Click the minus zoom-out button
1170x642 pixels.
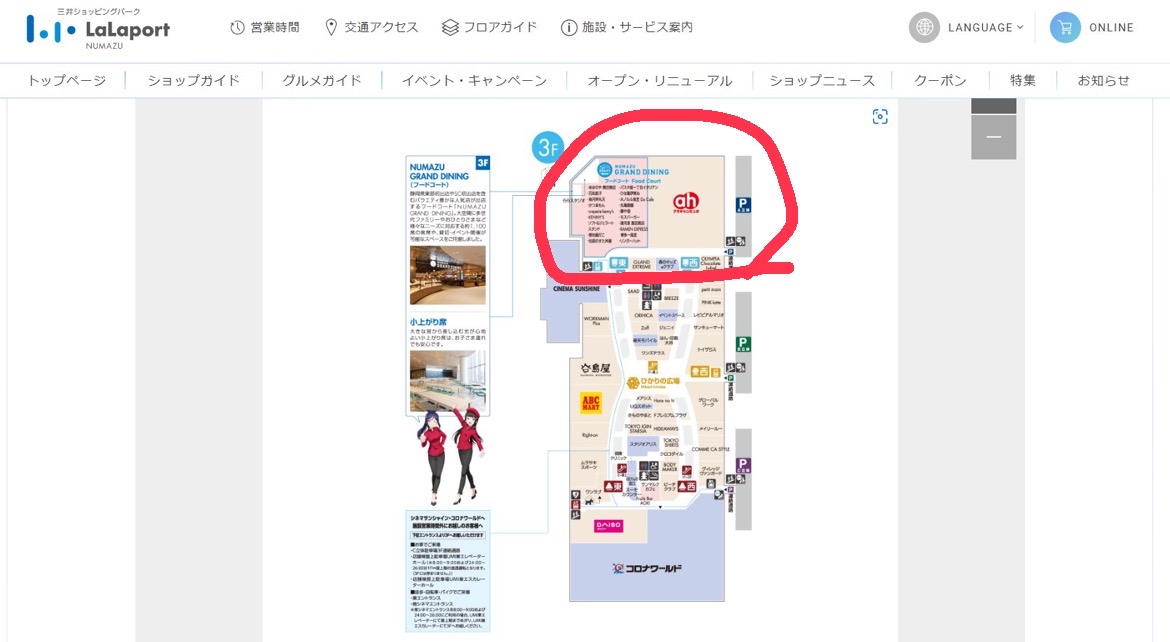click(x=993, y=137)
